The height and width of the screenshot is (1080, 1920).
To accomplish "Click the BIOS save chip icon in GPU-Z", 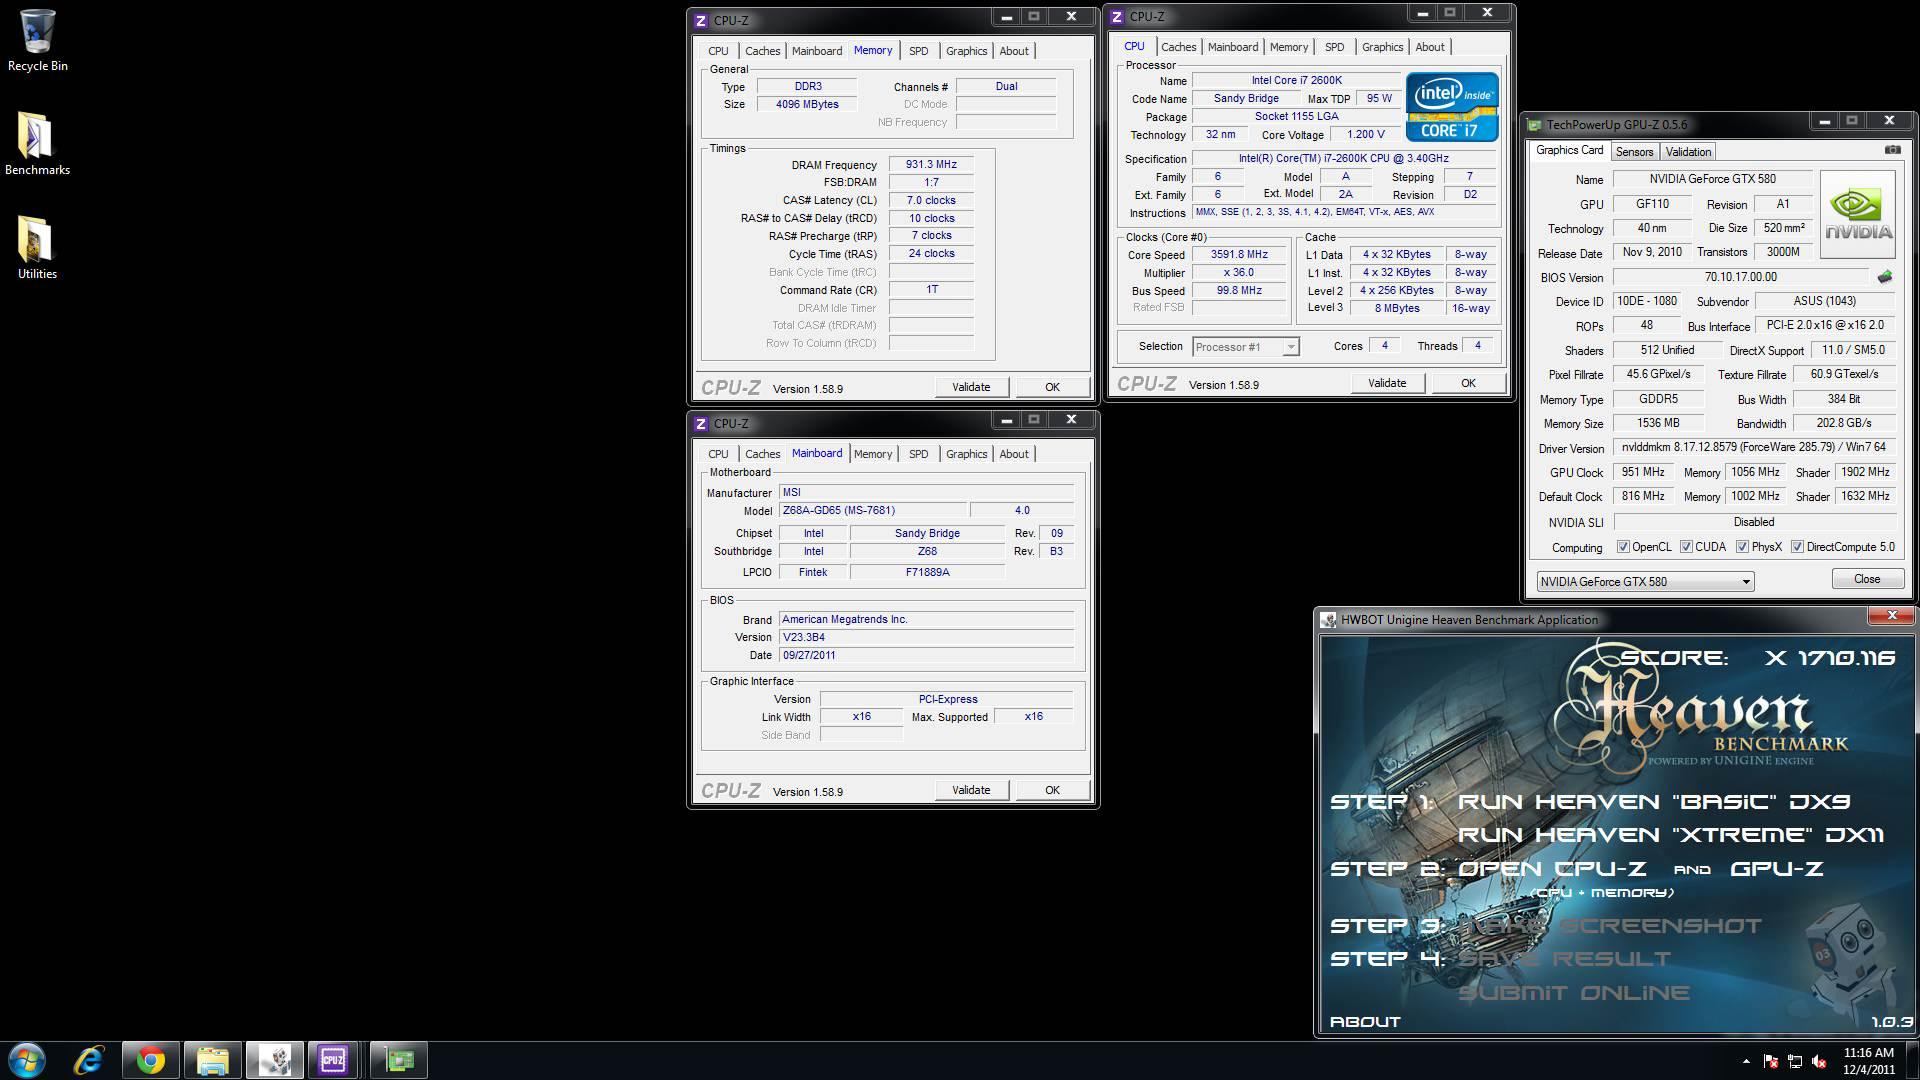I will point(1884,277).
